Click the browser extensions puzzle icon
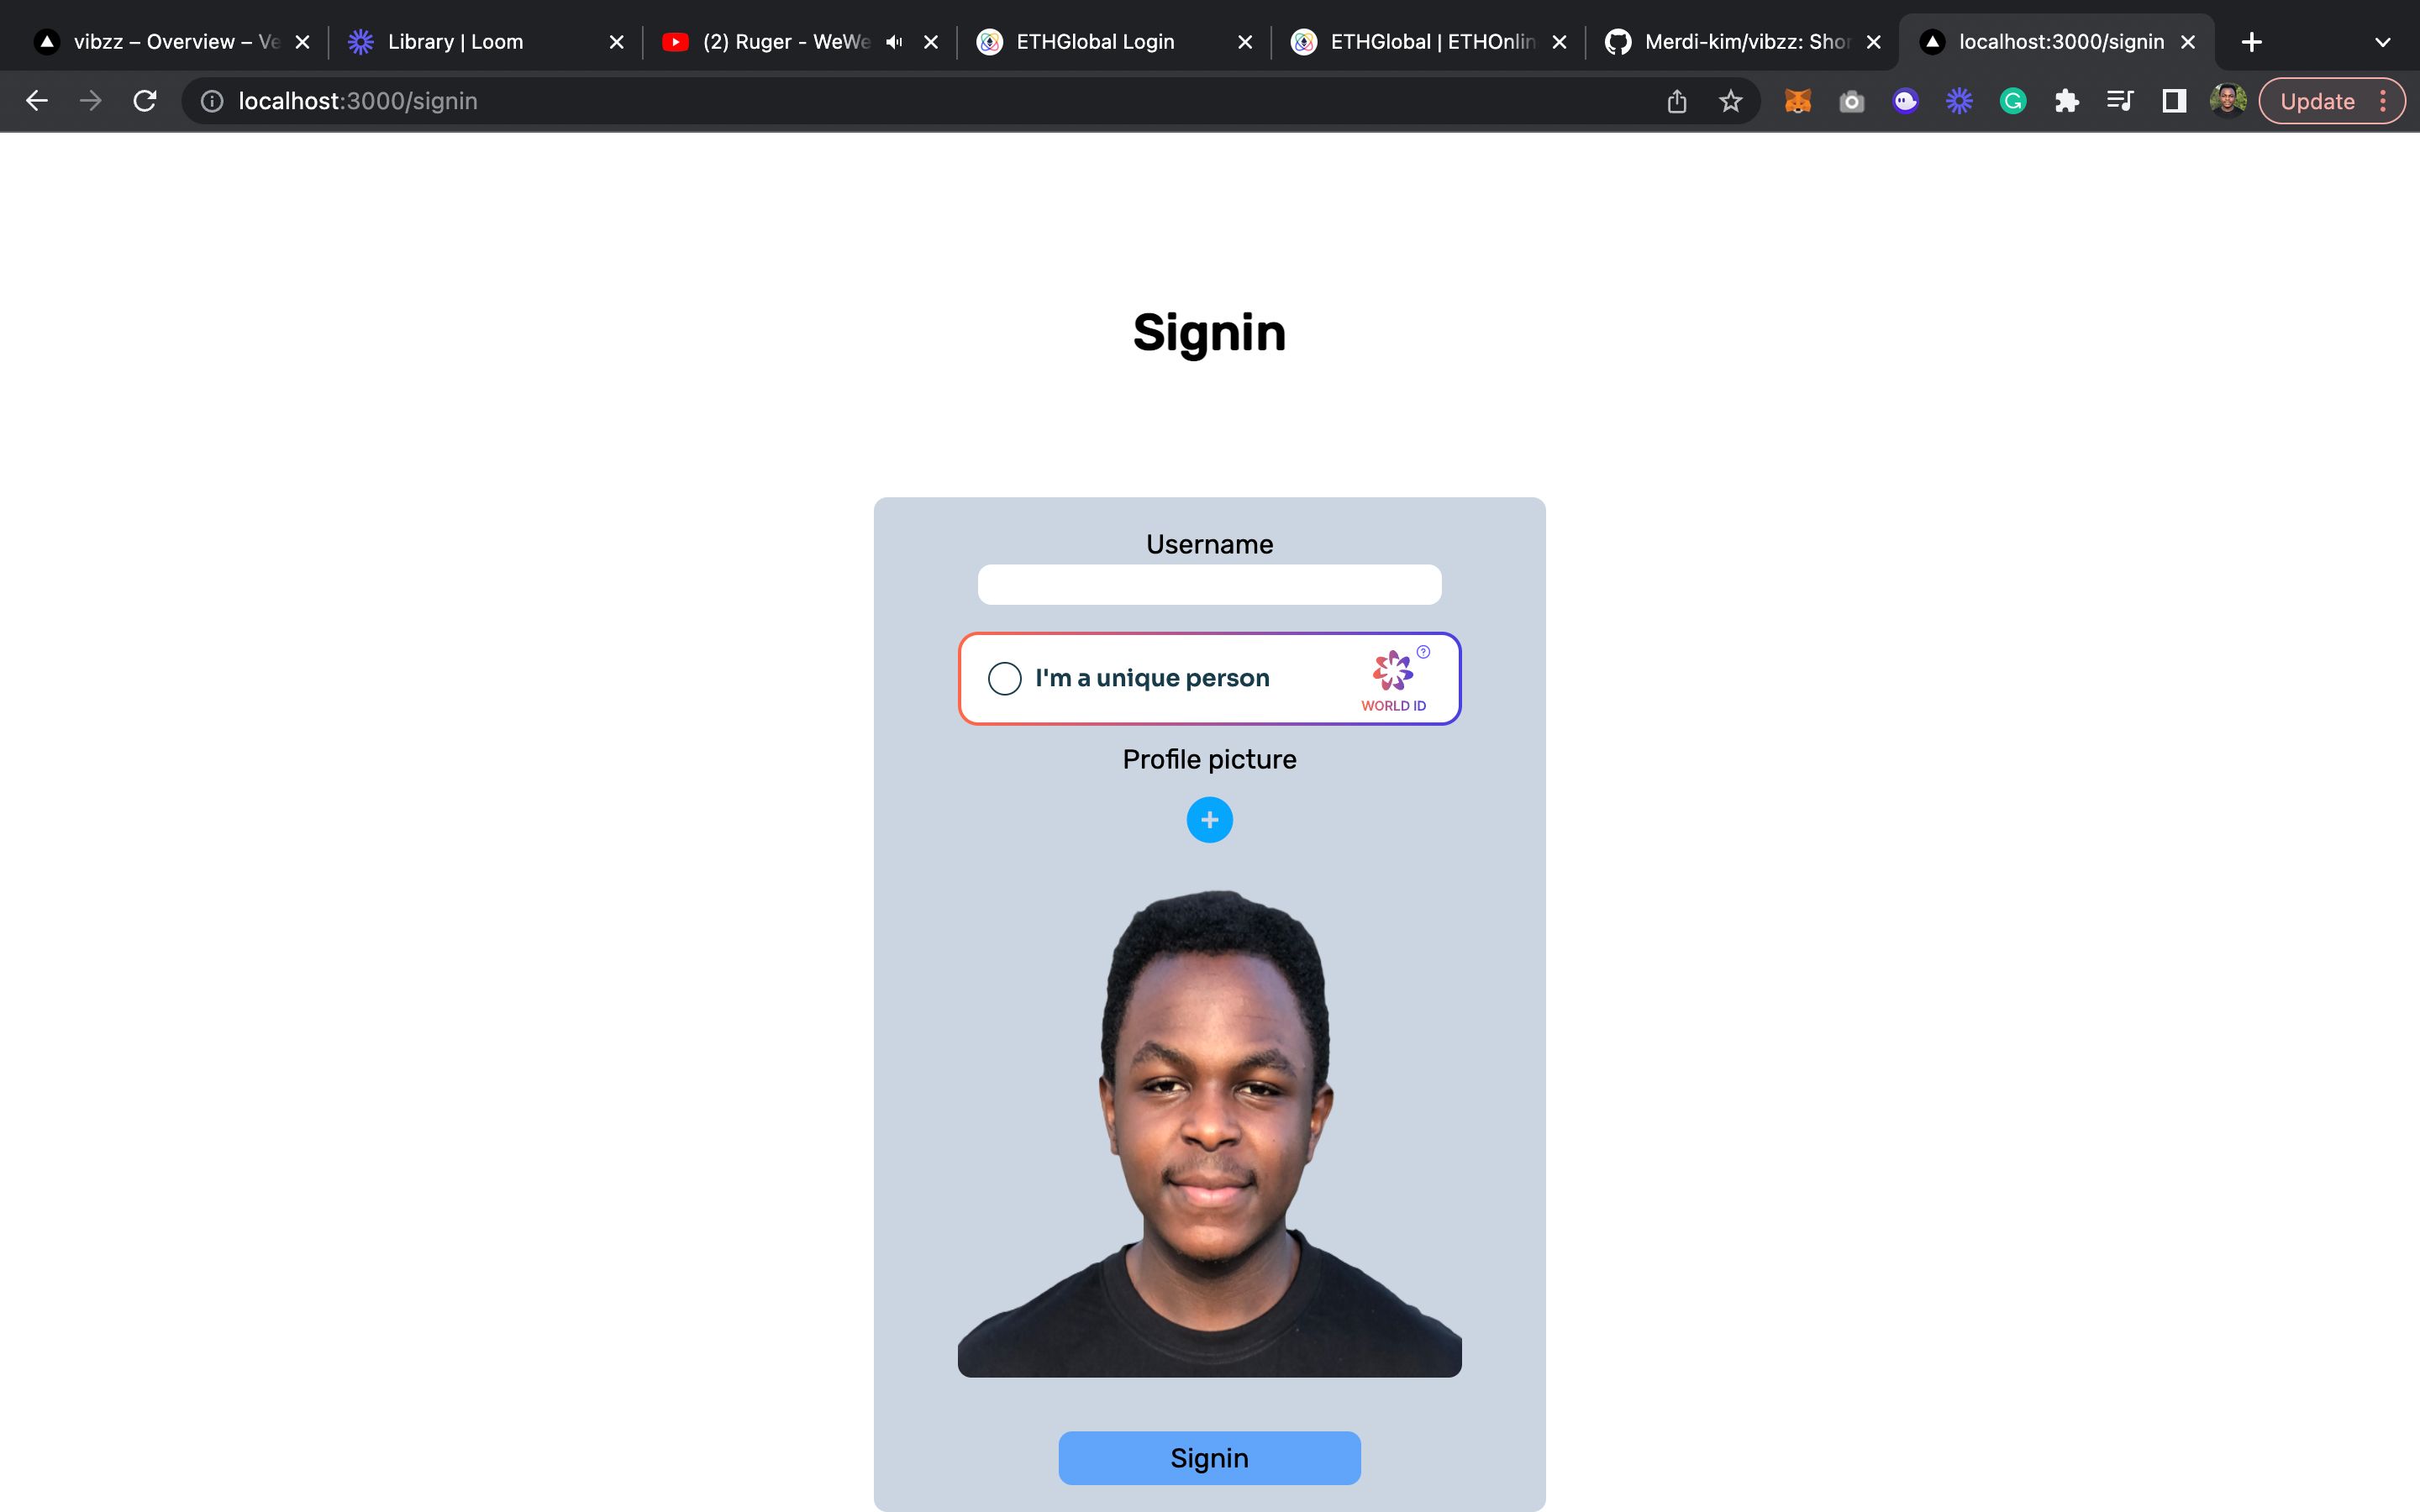This screenshot has width=2420, height=1512. coord(2066,101)
